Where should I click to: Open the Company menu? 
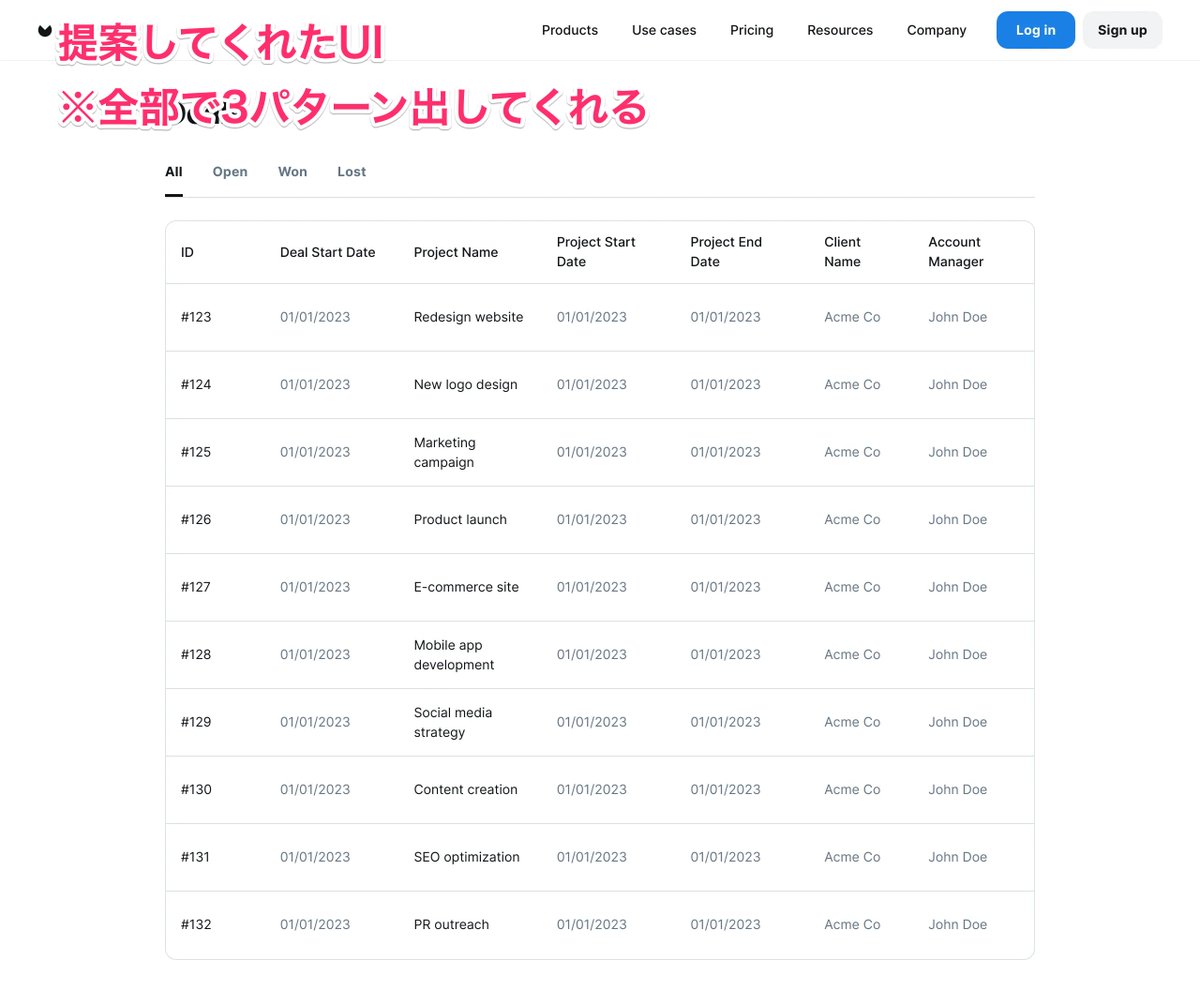937,30
